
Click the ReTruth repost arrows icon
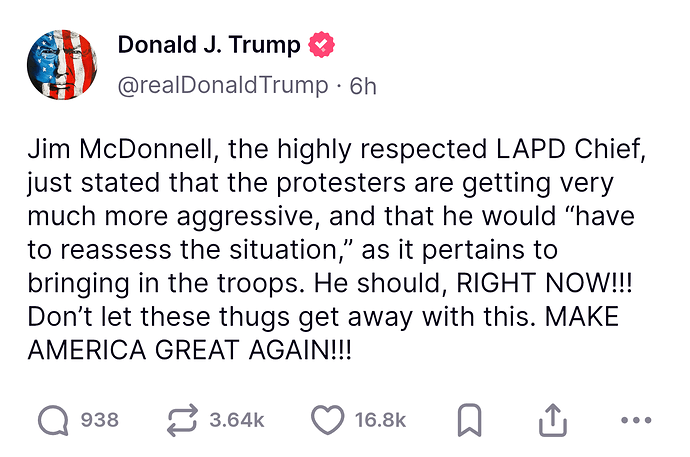pos(182,420)
